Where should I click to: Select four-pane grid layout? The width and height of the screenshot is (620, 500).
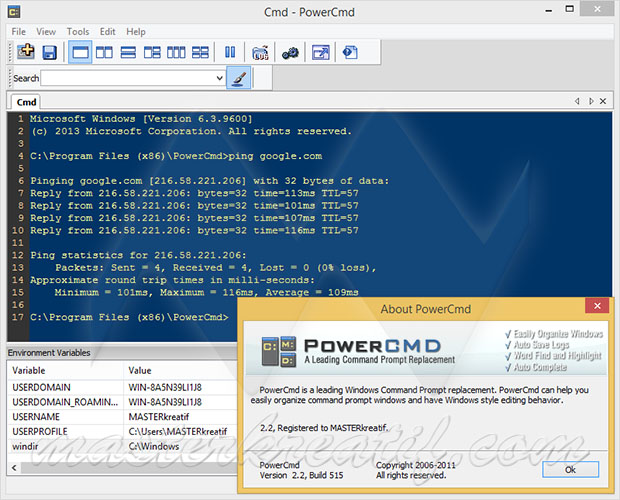[x=200, y=52]
